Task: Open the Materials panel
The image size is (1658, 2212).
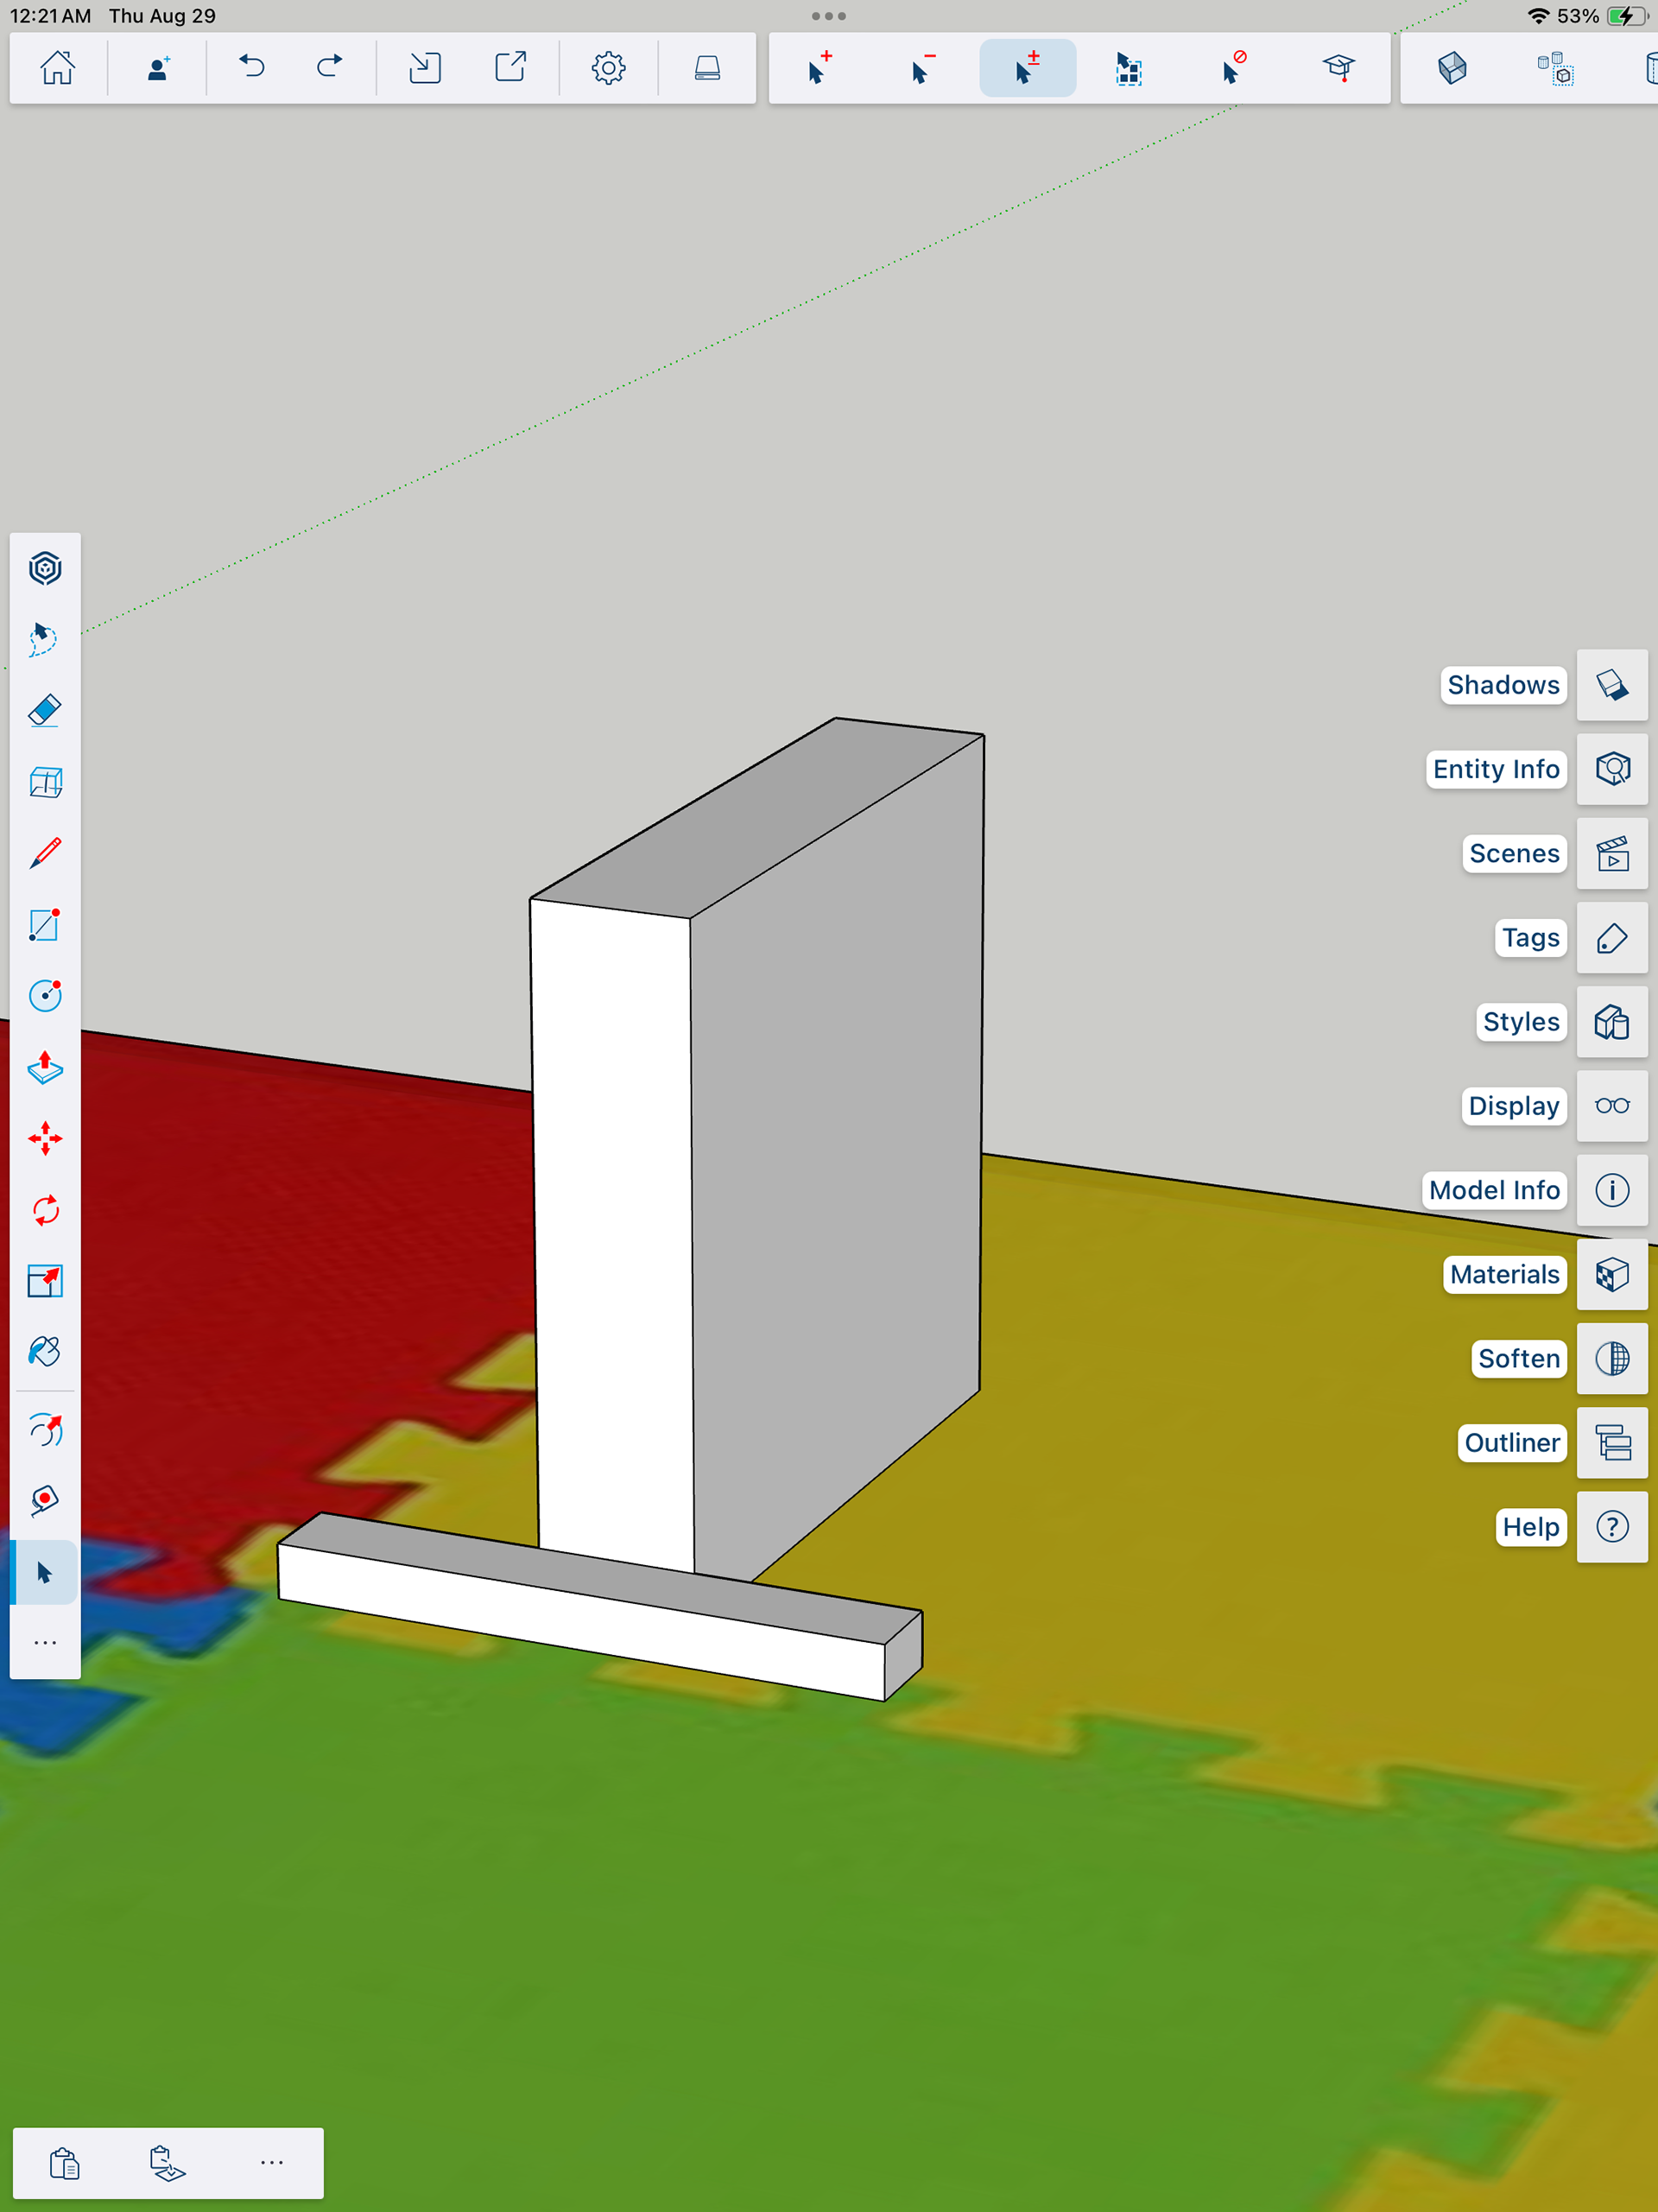Action: [x=1611, y=1274]
